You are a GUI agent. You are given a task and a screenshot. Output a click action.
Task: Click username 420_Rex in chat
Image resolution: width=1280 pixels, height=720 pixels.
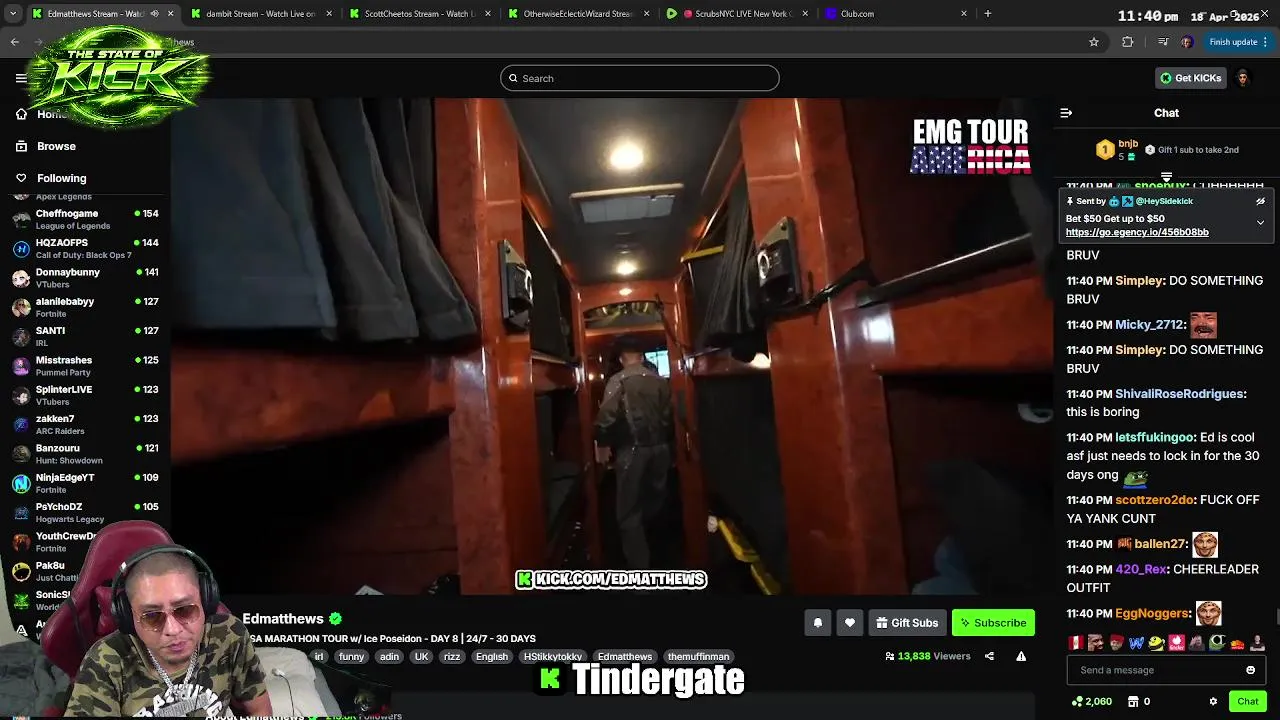pos(1141,569)
